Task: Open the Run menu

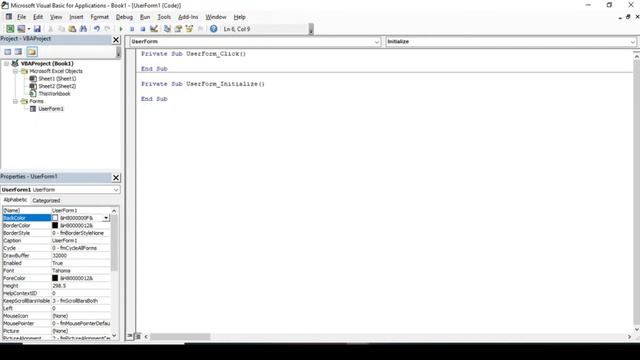Action: [145, 17]
